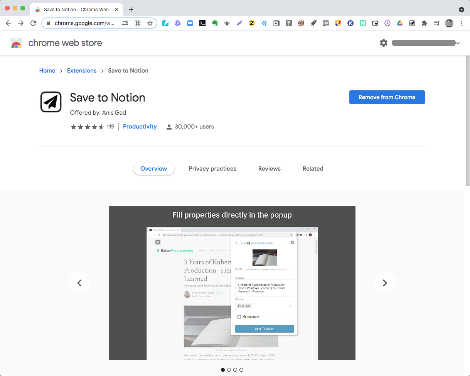Image resolution: width=470 pixels, height=376 pixels.
Task: Open the Web Store settings gear
Action: (x=384, y=43)
